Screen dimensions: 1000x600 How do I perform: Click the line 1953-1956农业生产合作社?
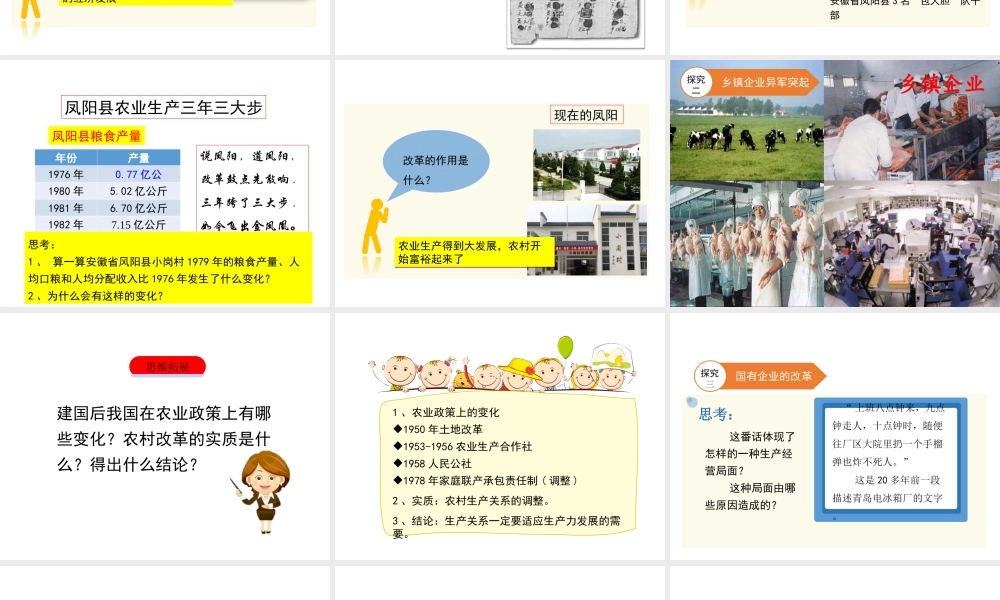(x=462, y=446)
